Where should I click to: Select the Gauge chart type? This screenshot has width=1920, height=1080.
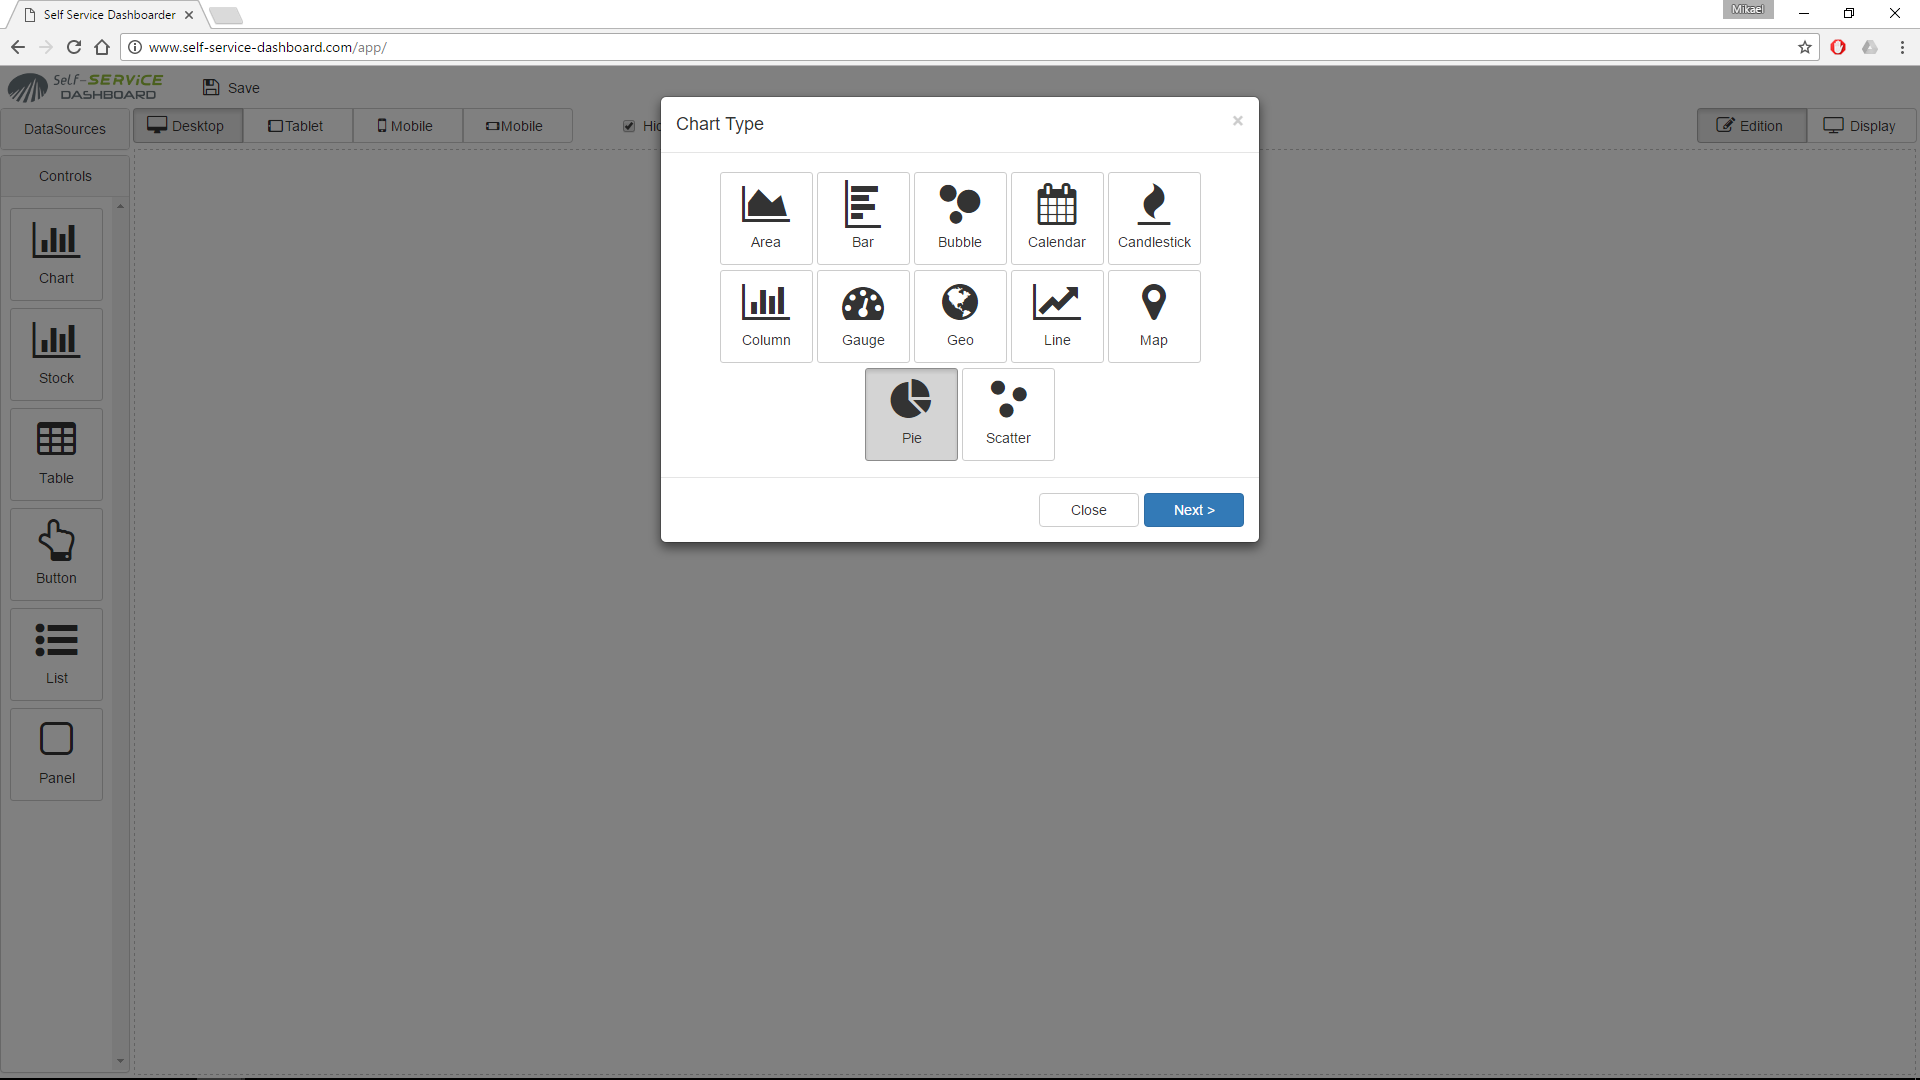[x=862, y=314]
